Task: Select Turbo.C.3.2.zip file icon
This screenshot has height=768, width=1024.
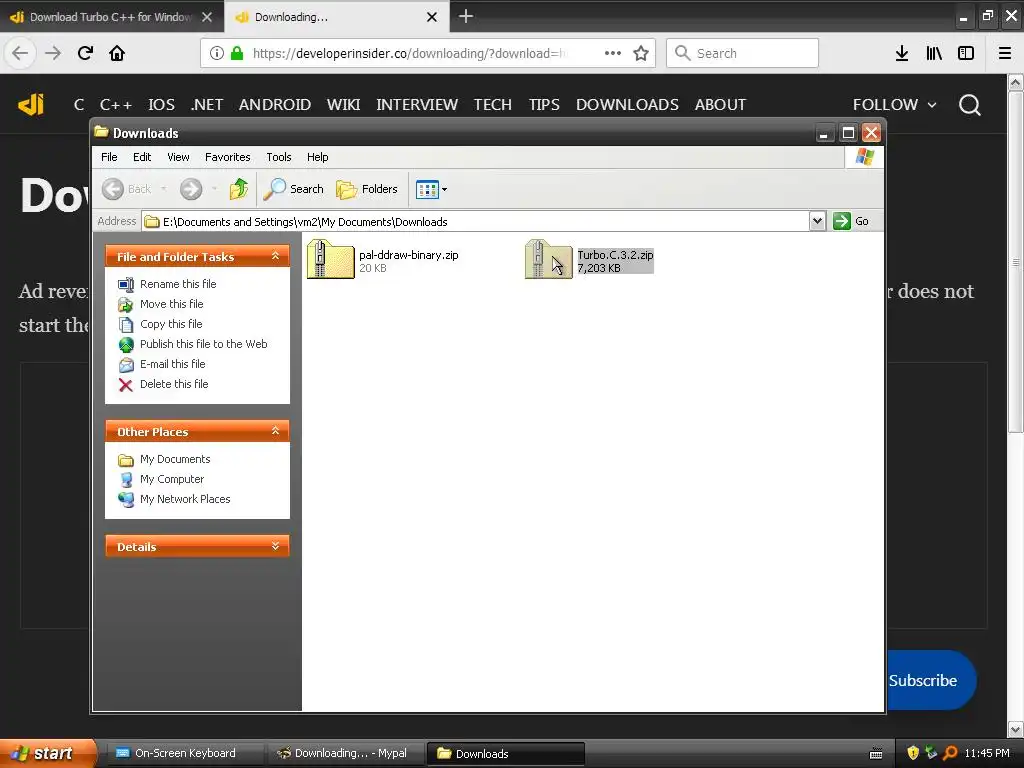Action: (x=549, y=260)
